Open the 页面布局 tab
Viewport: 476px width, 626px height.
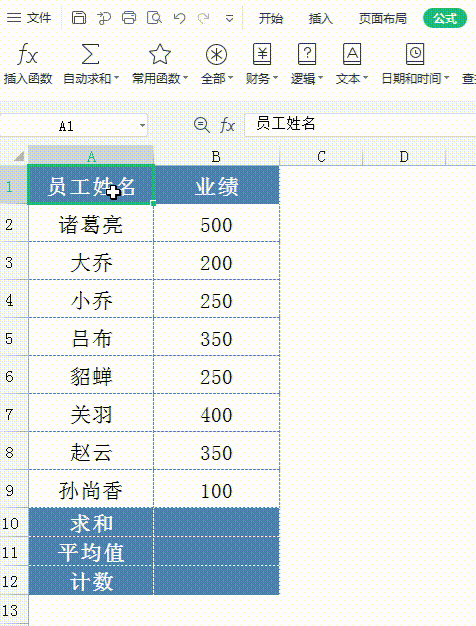pyautogui.click(x=383, y=18)
